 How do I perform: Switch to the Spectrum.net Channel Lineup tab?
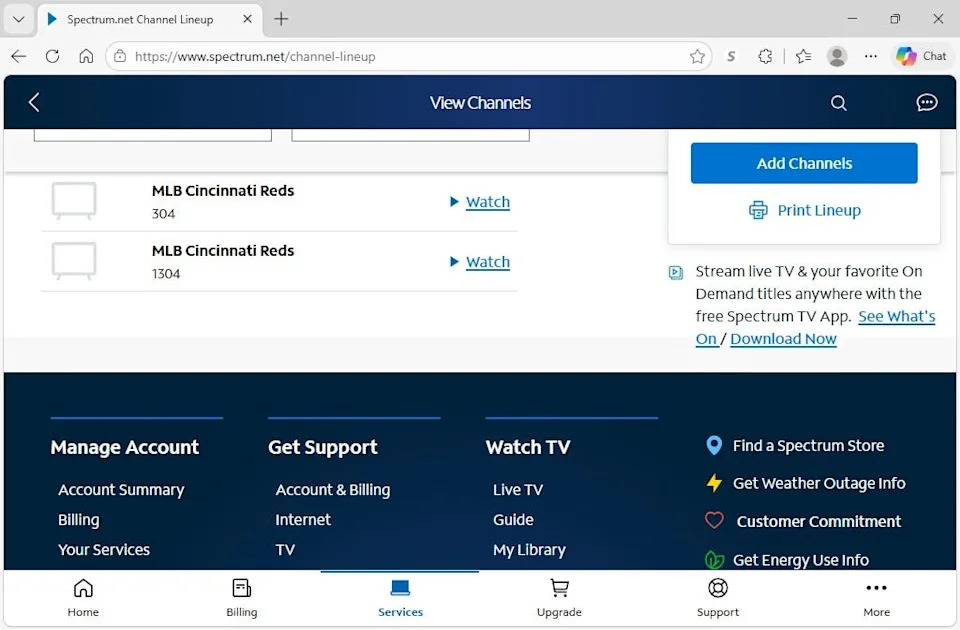[140, 18]
